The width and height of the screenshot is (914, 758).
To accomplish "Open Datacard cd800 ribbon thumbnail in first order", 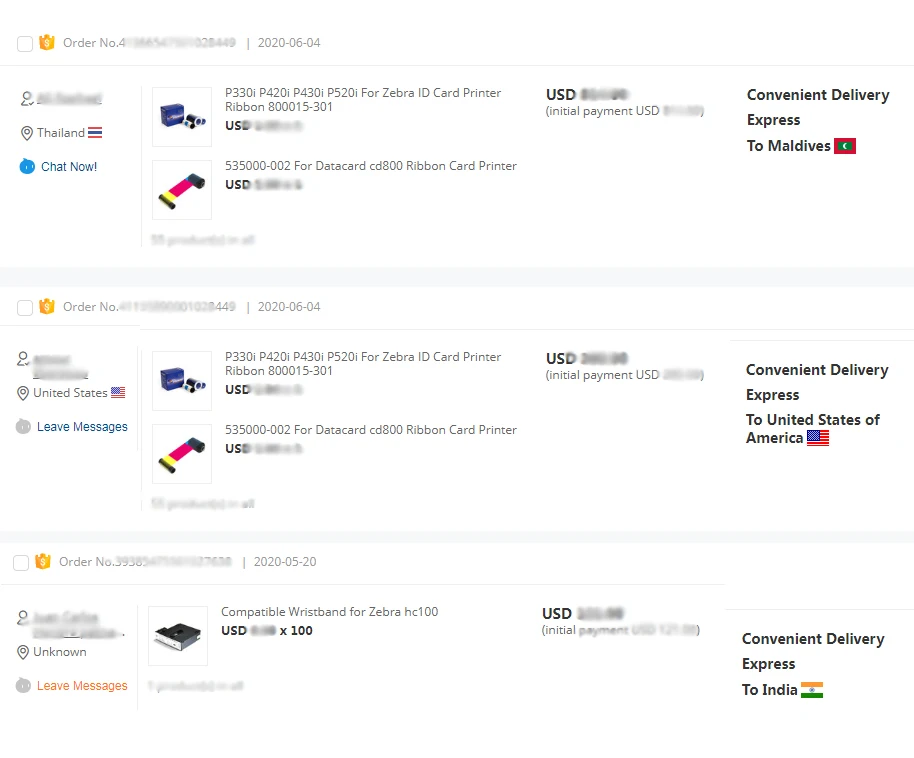I will [182, 190].
